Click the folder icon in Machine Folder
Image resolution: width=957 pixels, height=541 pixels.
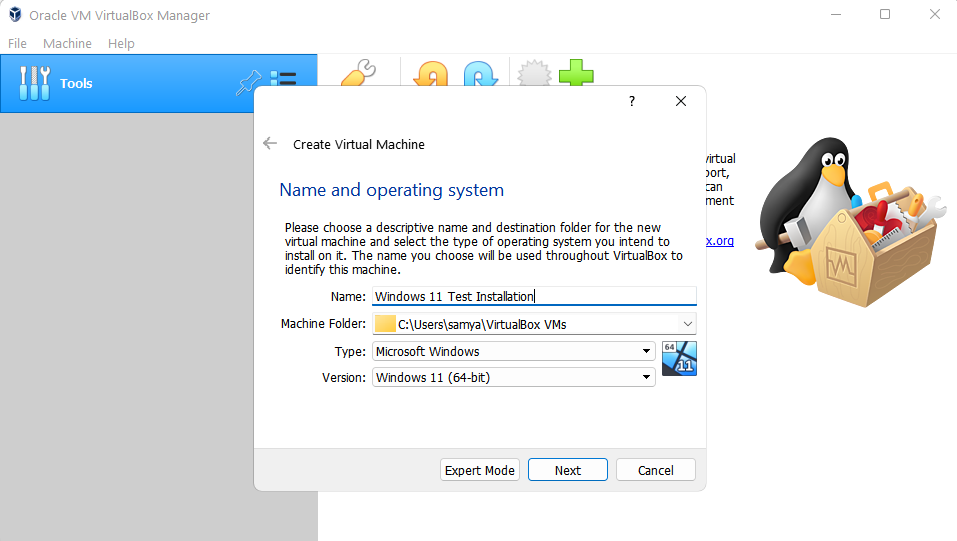[x=385, y=324]
